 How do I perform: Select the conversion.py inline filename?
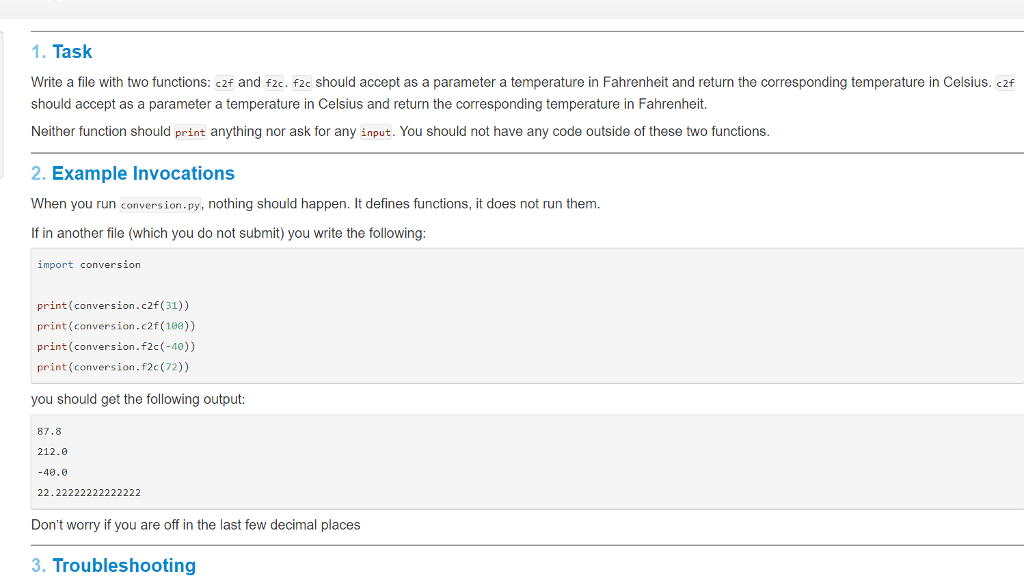click(x=160, y=204)
